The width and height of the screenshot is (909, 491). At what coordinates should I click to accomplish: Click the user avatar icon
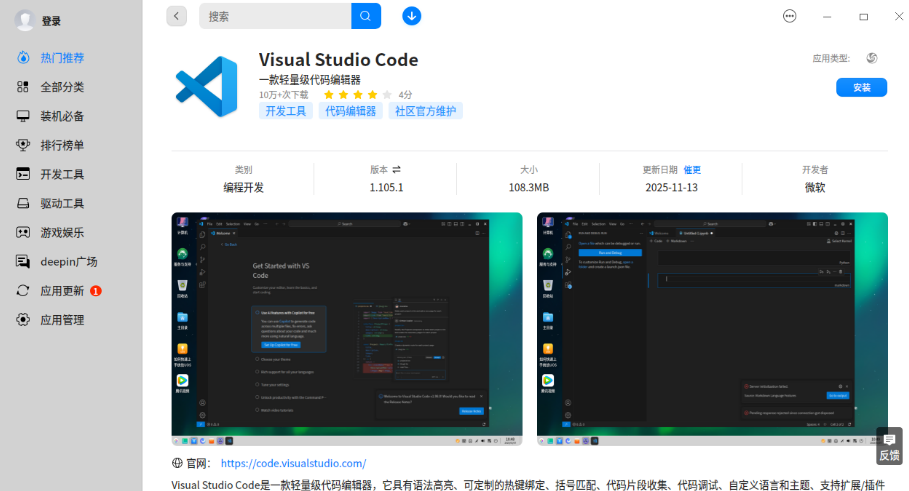pyautogui.click(x=25, y=20)
